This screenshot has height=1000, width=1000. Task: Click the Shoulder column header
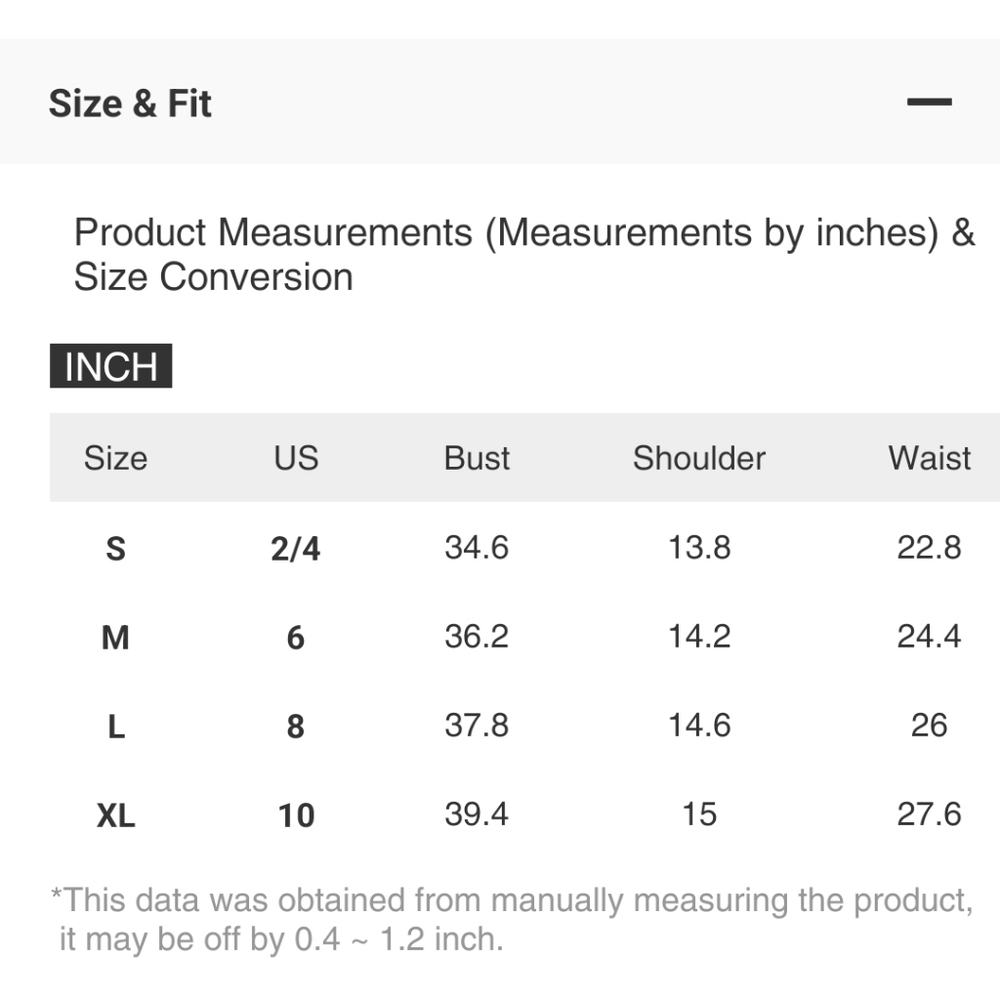[x=699, y=458]
